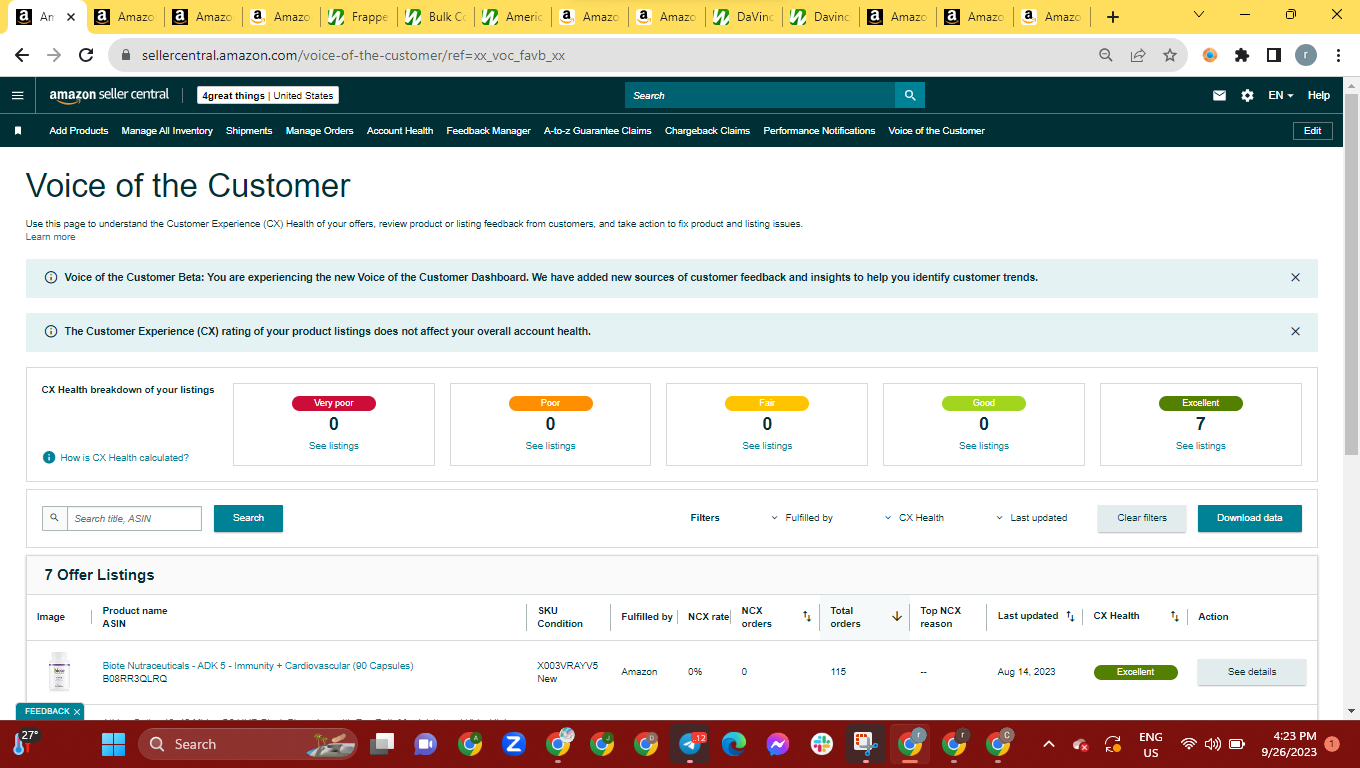Open the EN language dropdown
This screenshot has width=1360, height=768.
(1281, 95)
